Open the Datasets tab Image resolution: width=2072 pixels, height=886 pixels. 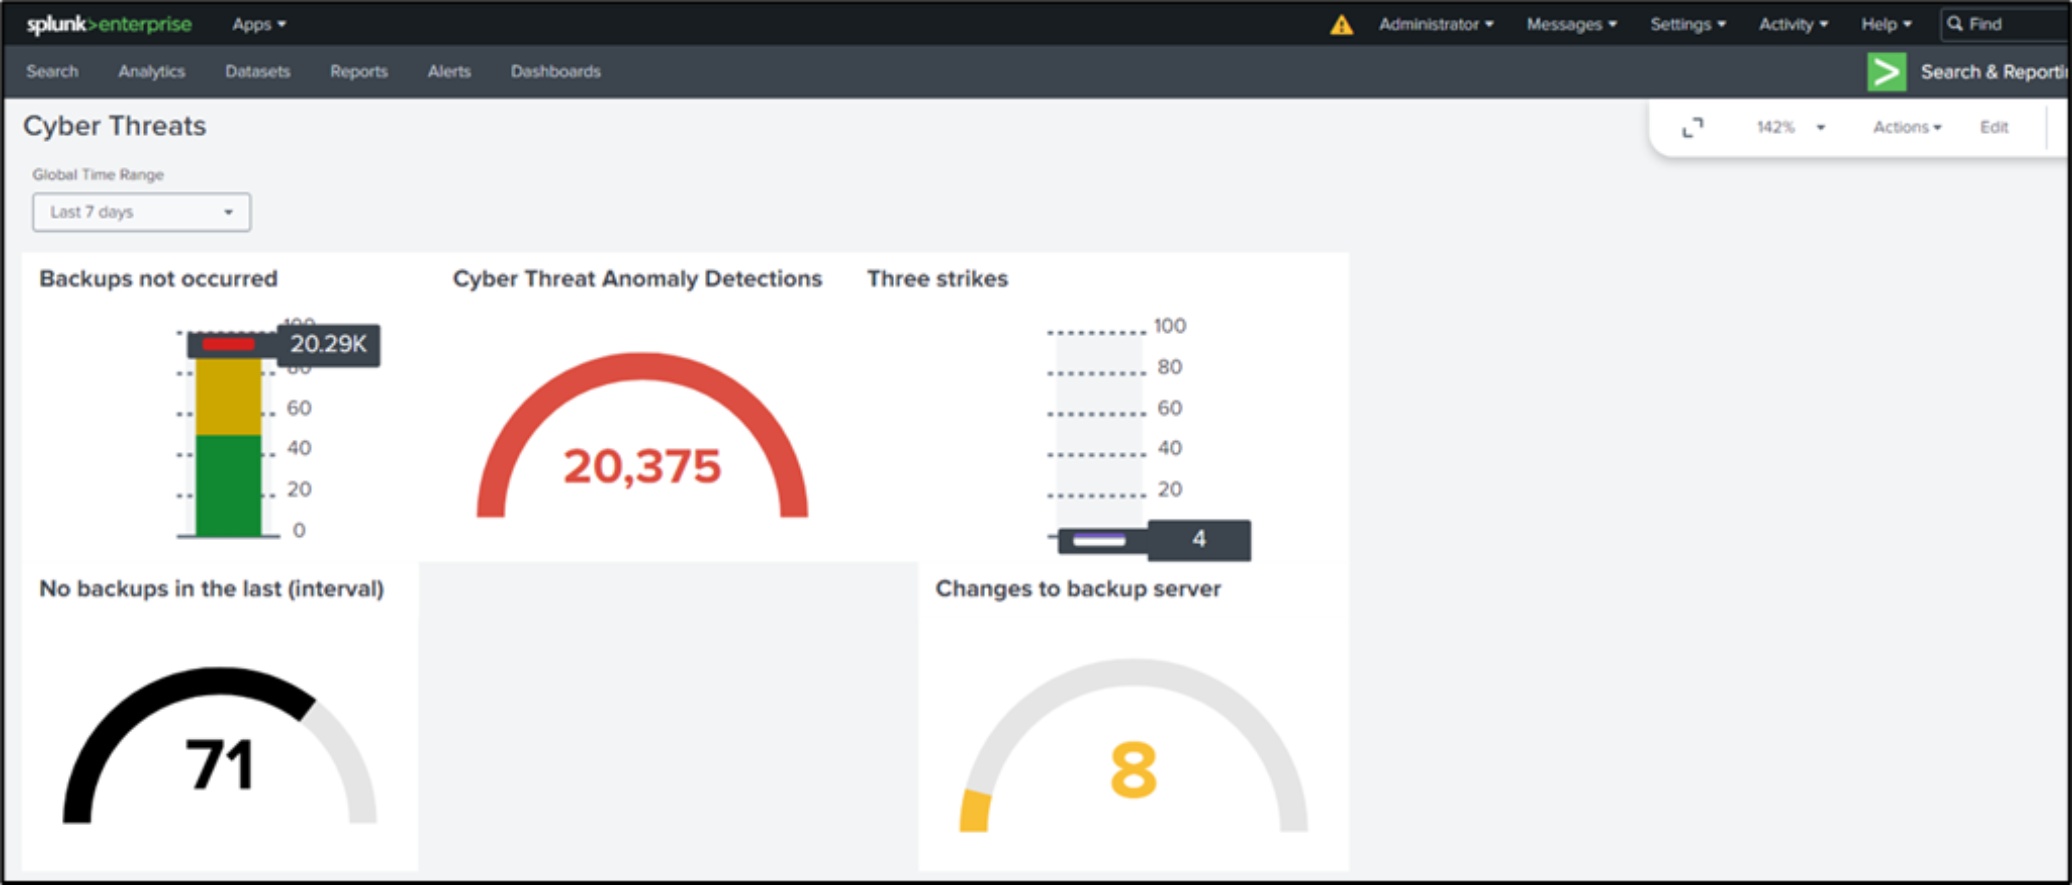(x=257, y=72)
